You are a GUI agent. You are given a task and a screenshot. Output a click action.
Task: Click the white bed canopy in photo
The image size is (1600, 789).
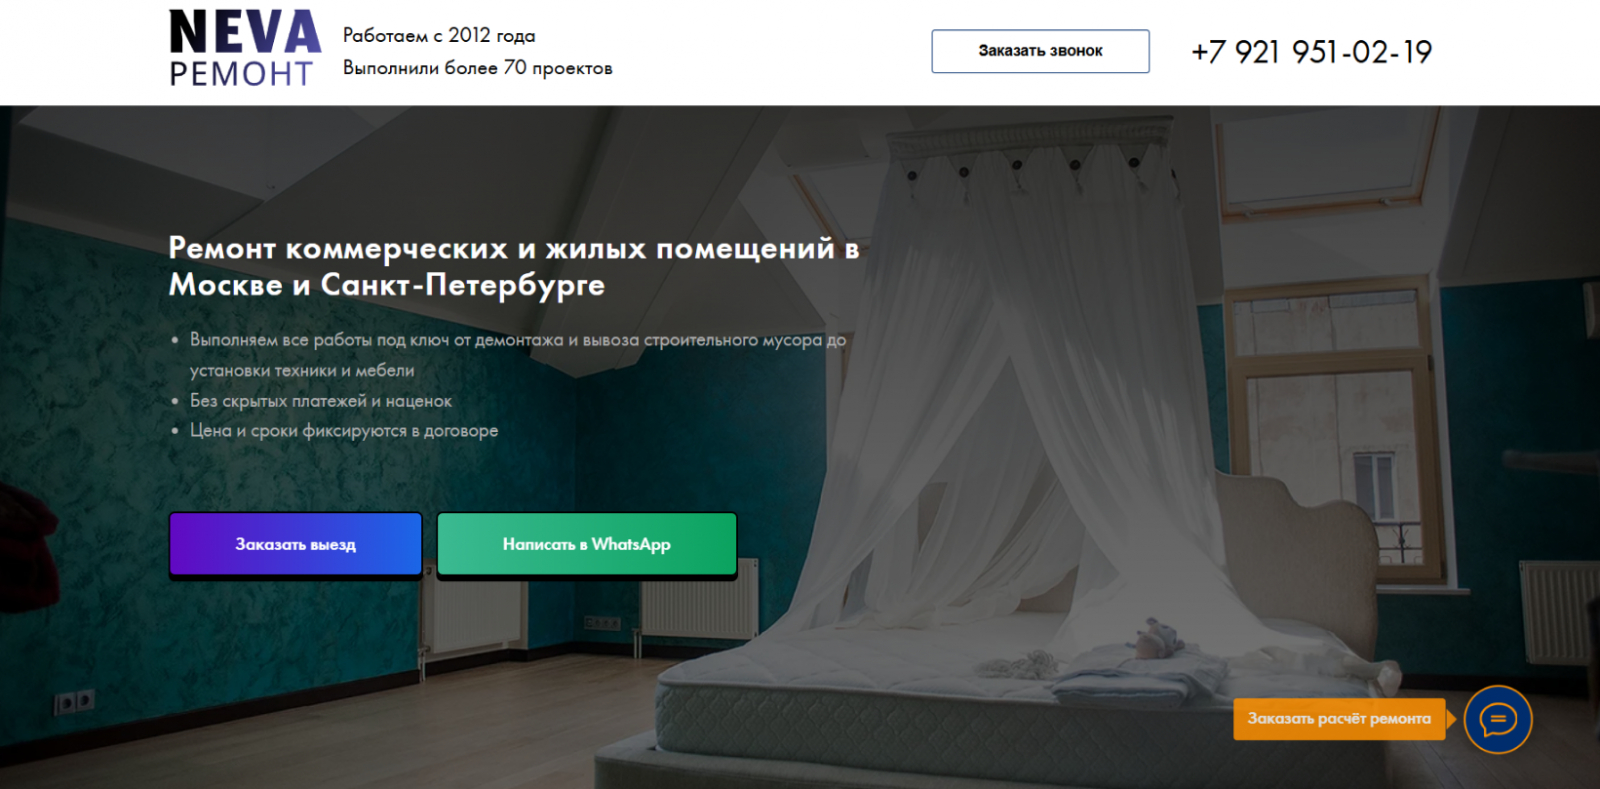coord(1030,380)
